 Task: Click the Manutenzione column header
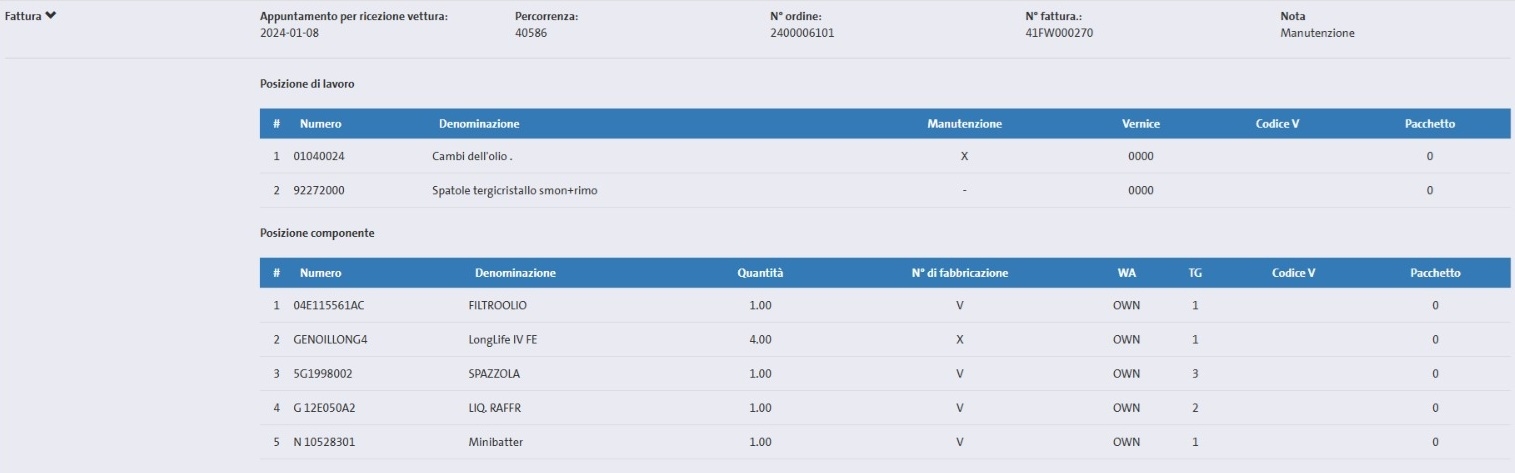(x=964, y=124)
